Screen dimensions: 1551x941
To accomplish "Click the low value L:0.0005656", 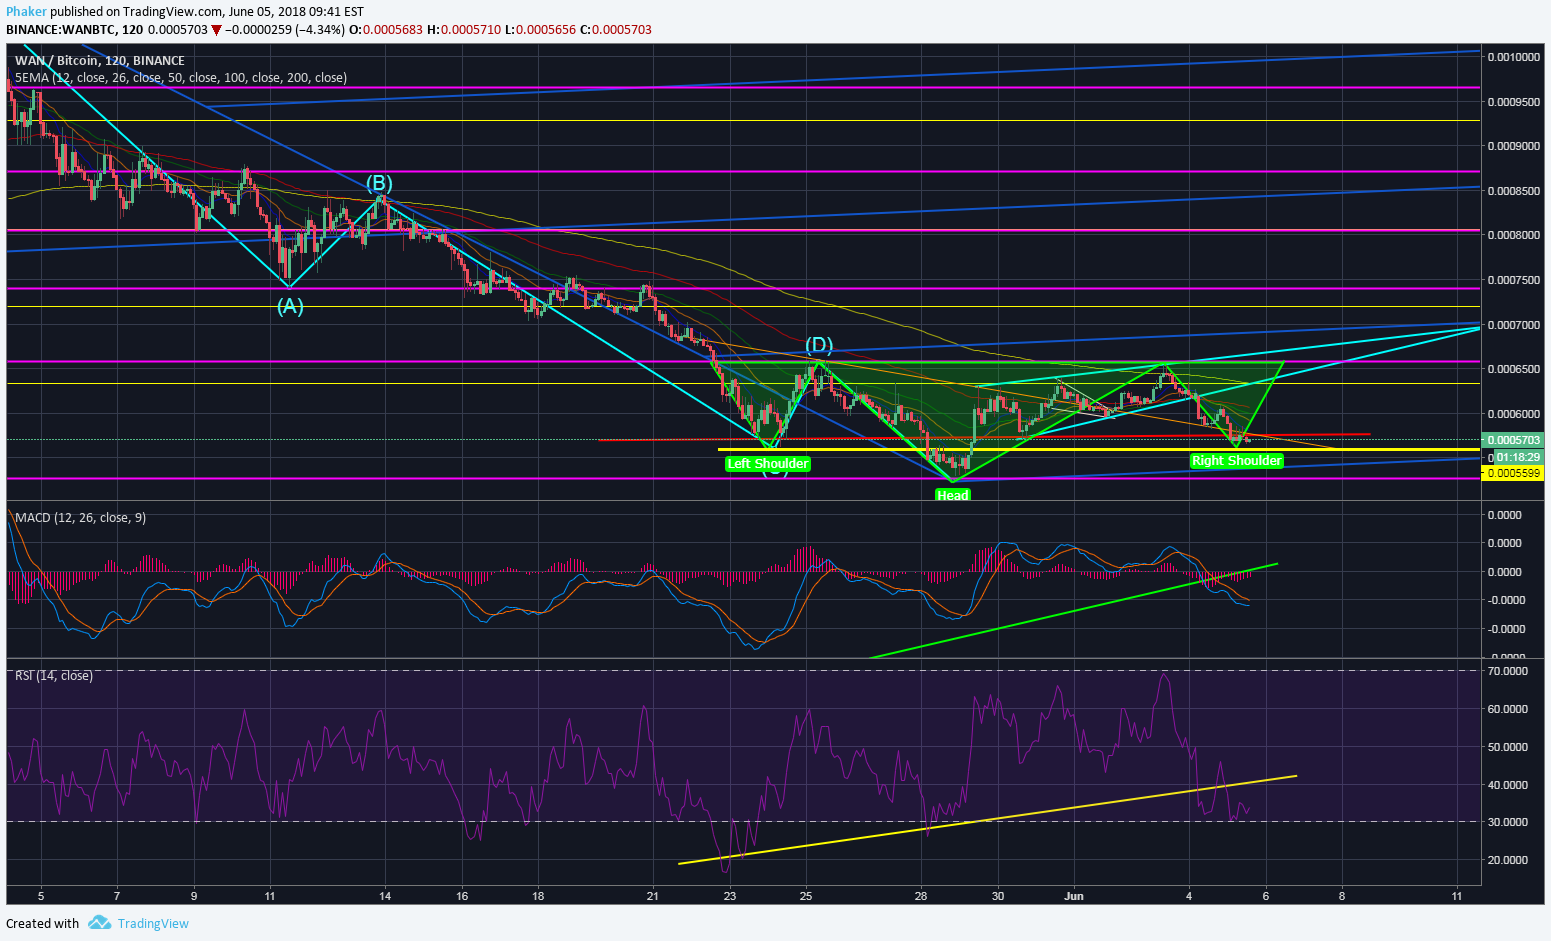I will tap(540, 30).
